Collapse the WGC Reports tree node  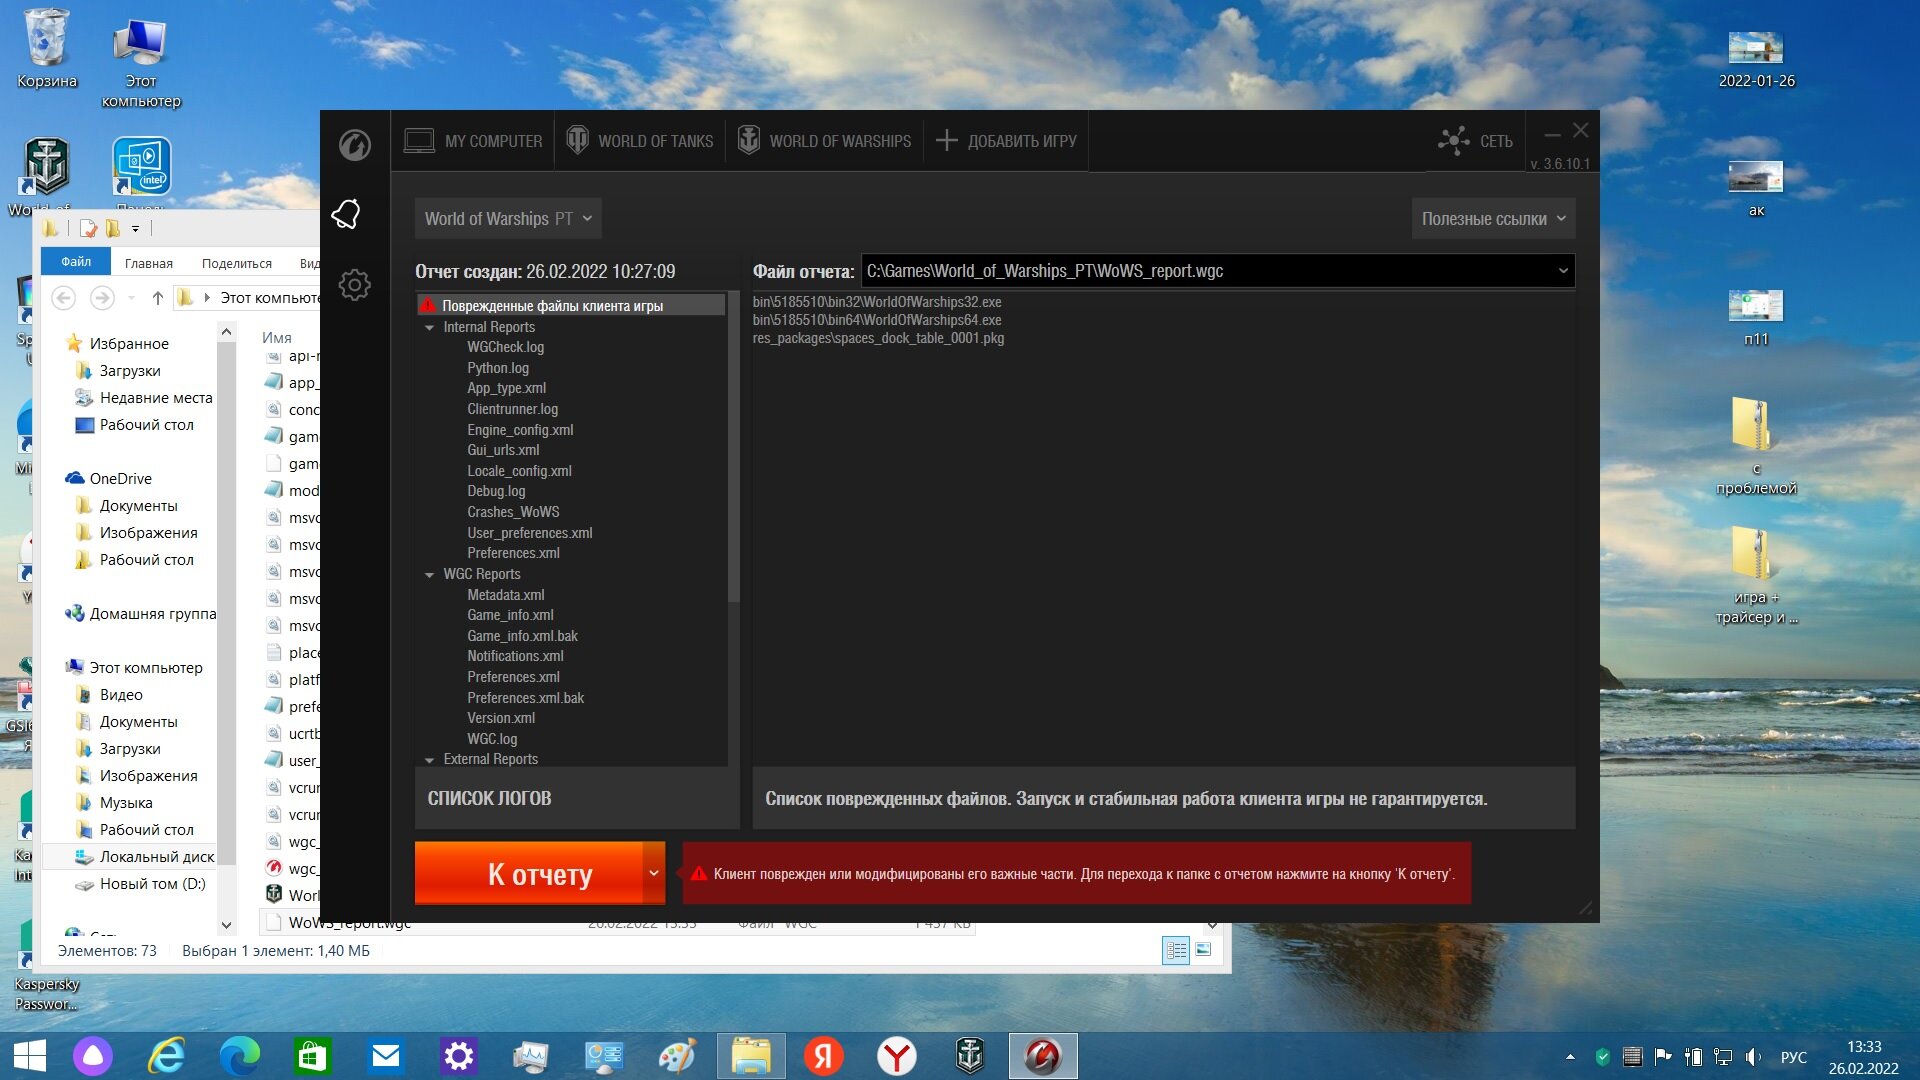click(x=429, y=575)
